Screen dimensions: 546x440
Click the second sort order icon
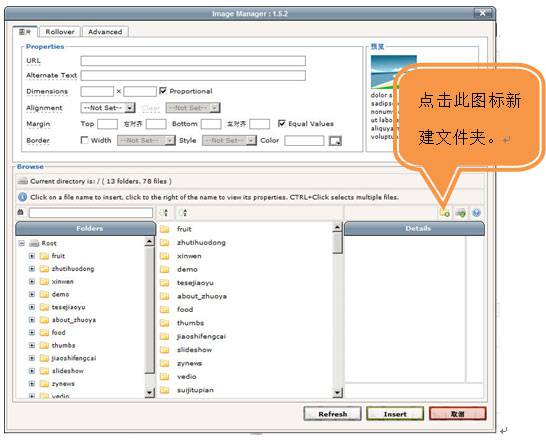(183, 212)
